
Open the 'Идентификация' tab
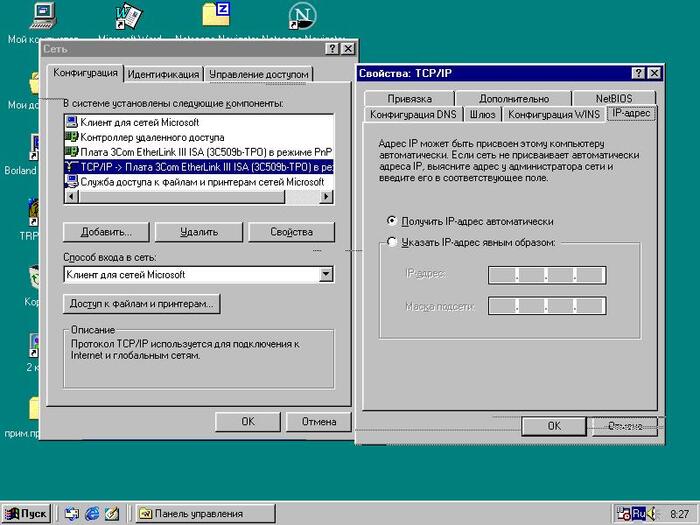click(x=163, y=74)
